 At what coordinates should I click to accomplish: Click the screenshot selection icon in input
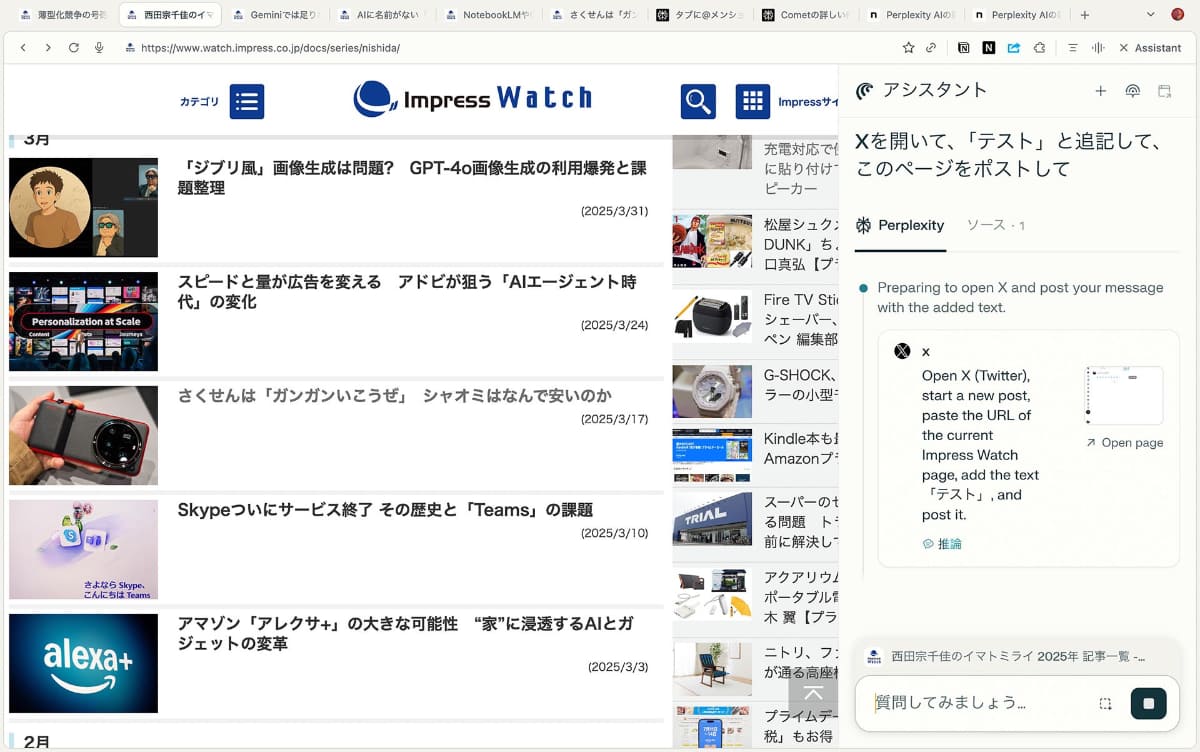[1105, 703]
